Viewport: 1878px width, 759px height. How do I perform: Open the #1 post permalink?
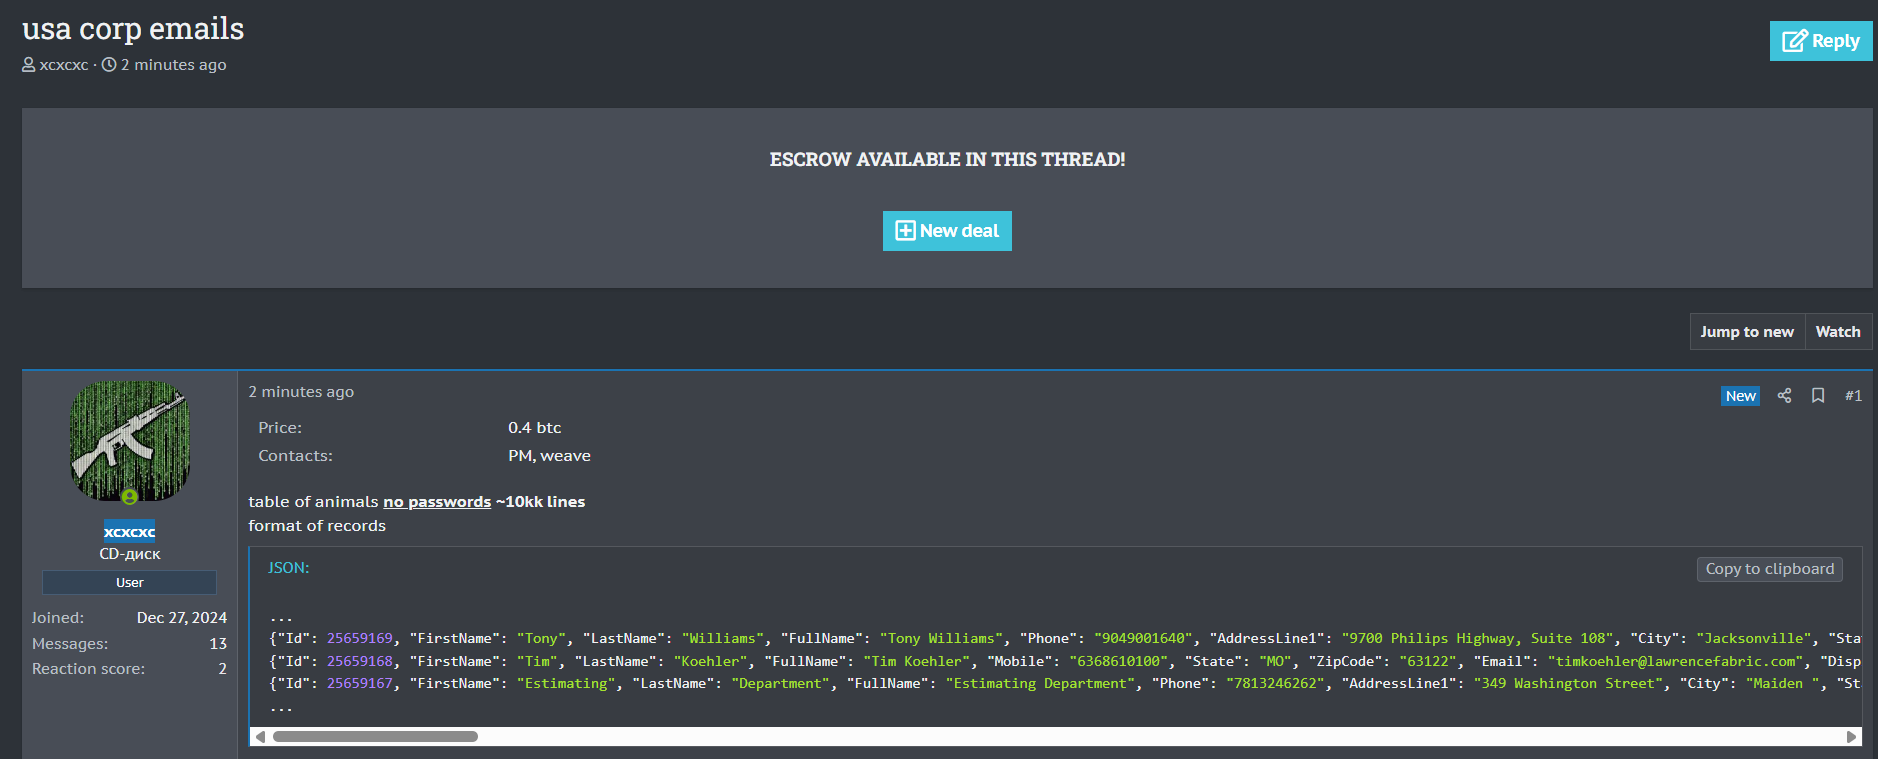click(x=1853, y=396)
